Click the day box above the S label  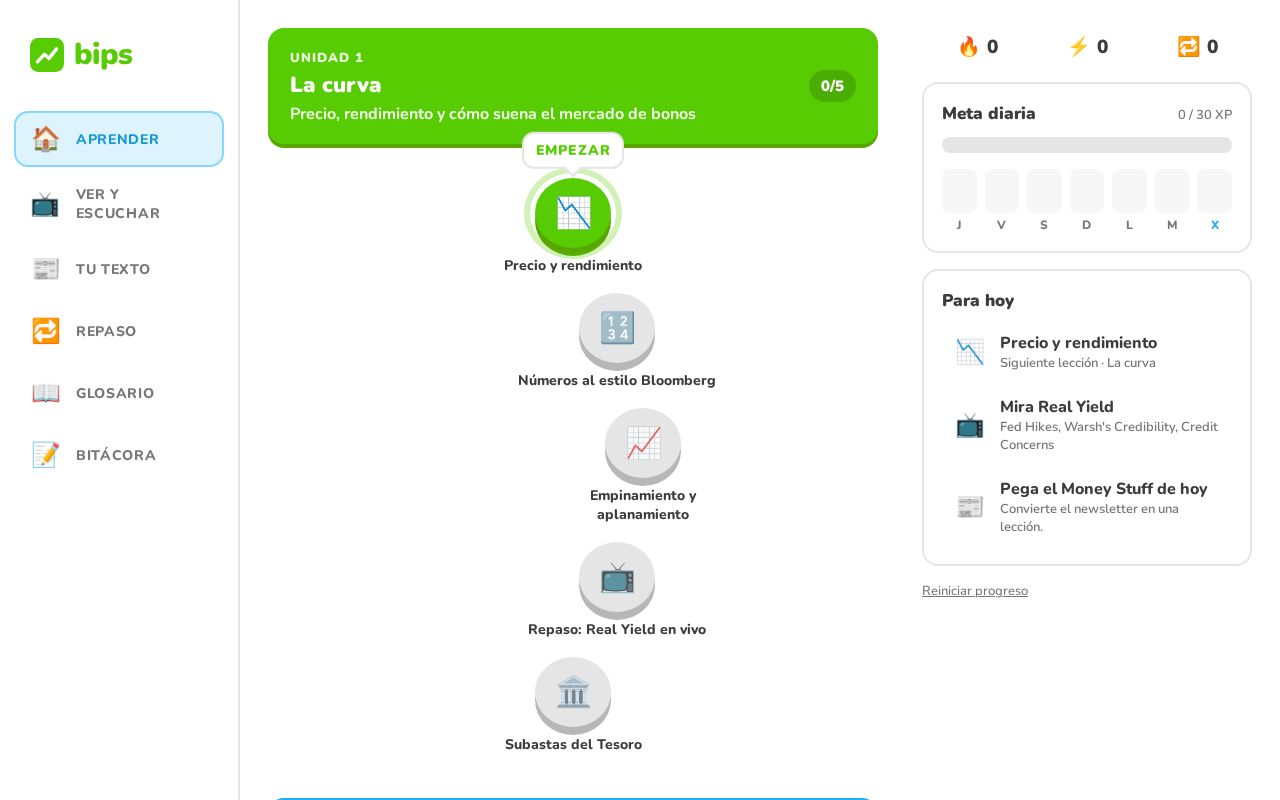1044,191
